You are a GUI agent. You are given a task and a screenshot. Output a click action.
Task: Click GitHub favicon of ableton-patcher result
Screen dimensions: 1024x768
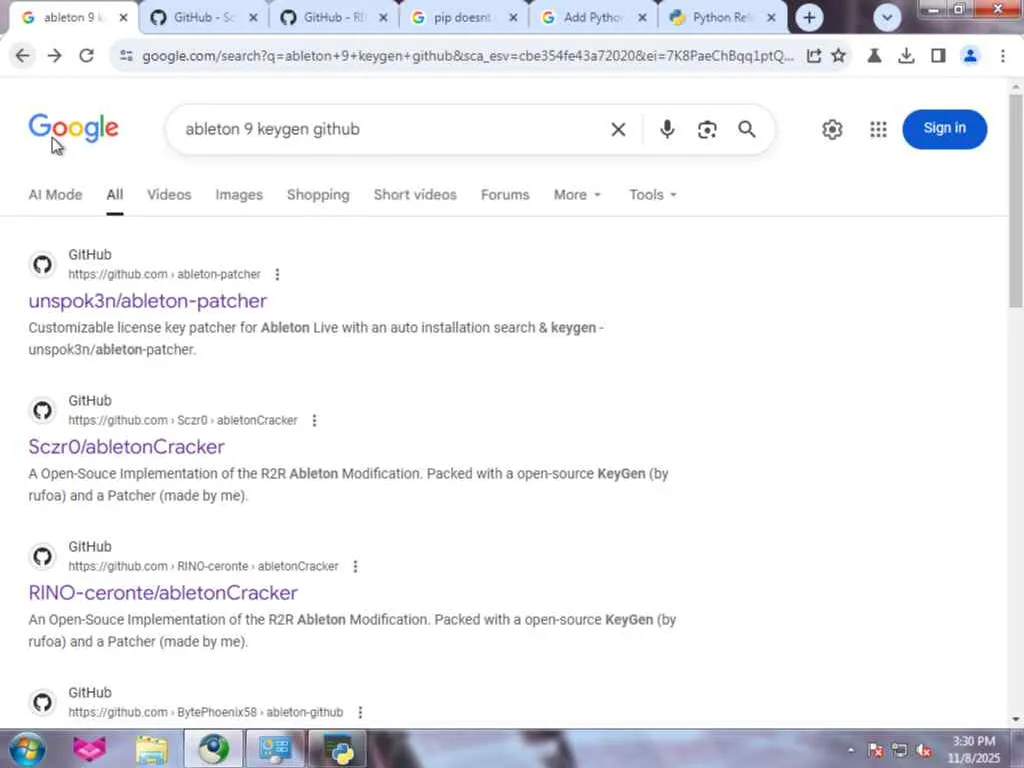42,264
